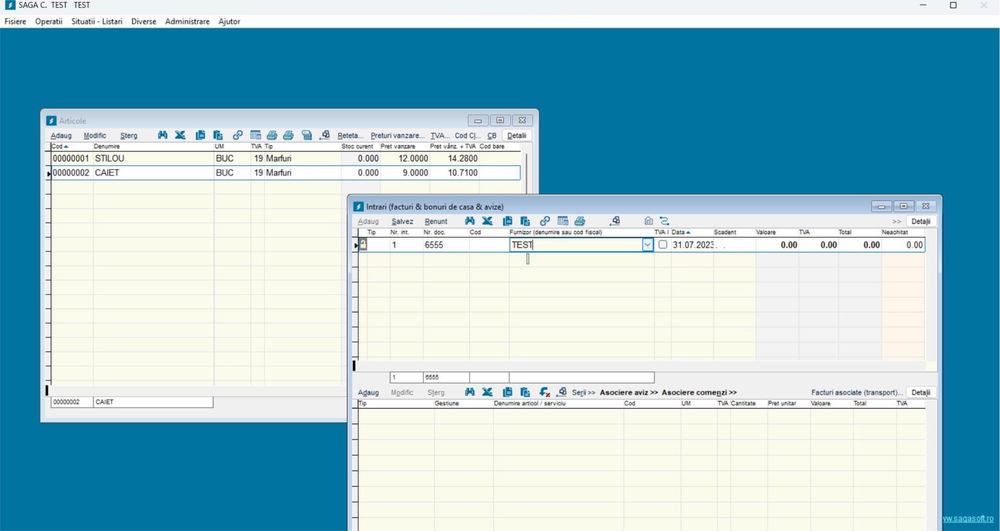The width and height of the screenshot is (1000, 531).
Task: Click Detalii button in Articole window
Action: point(517,136)
